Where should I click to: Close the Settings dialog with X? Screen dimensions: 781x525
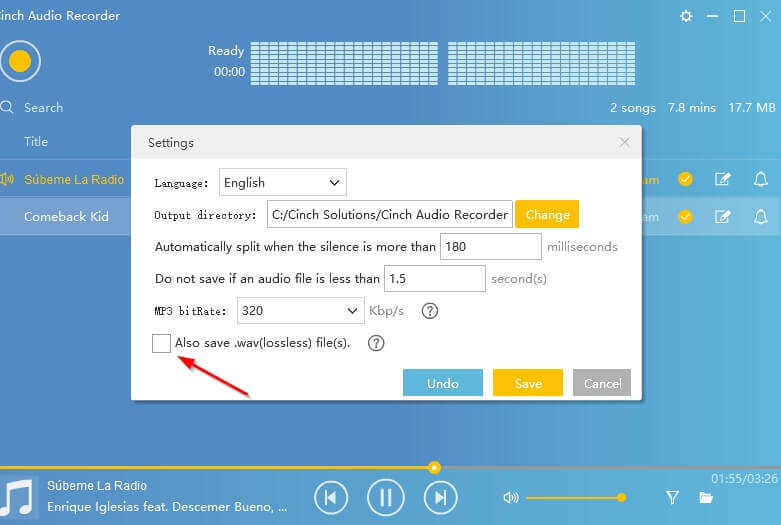[624, 142]
